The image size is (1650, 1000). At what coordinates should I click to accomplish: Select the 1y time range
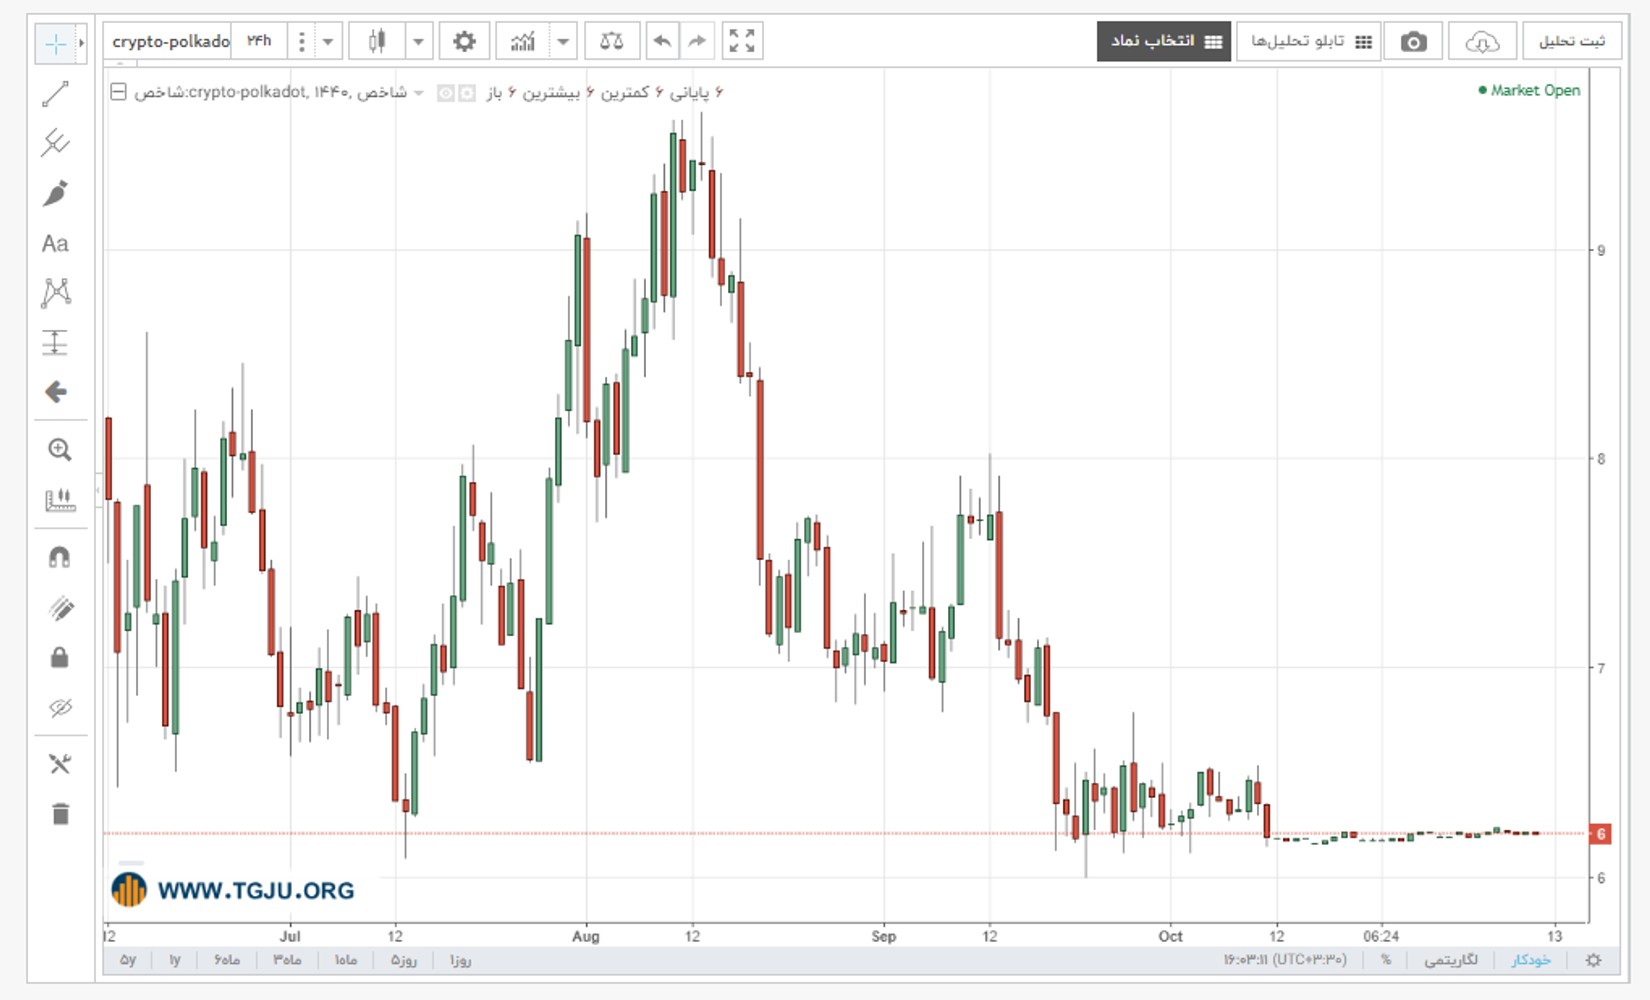(175, 960)
